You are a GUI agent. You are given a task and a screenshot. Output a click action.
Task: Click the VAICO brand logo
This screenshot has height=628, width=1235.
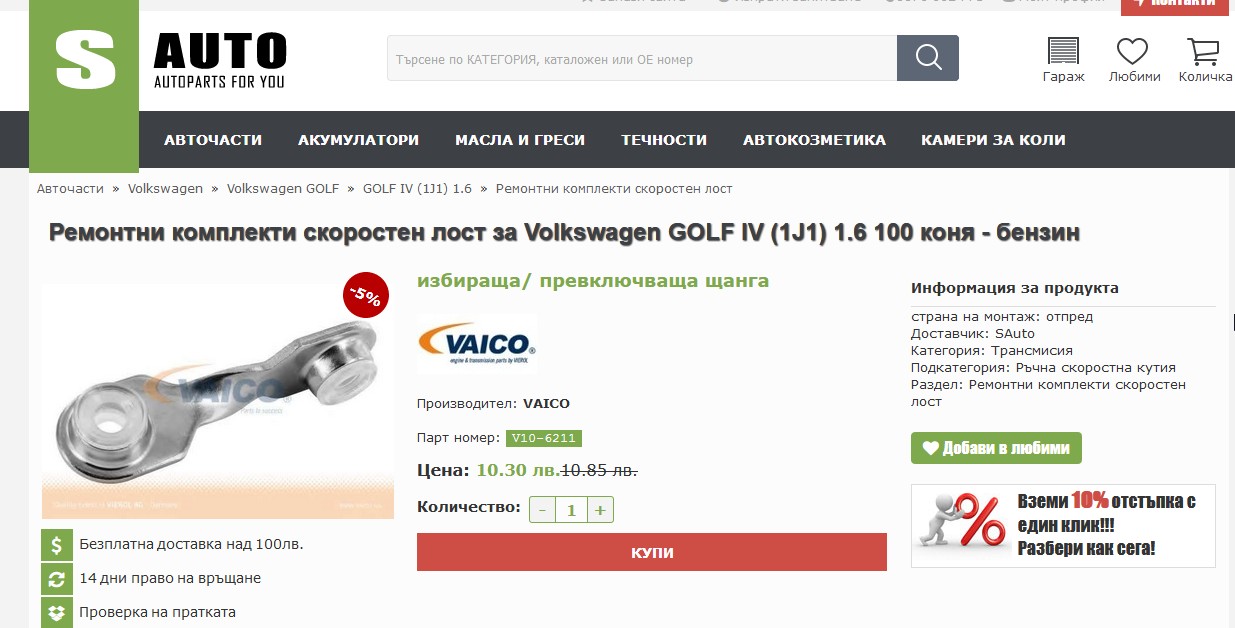(x=477, y=345)
